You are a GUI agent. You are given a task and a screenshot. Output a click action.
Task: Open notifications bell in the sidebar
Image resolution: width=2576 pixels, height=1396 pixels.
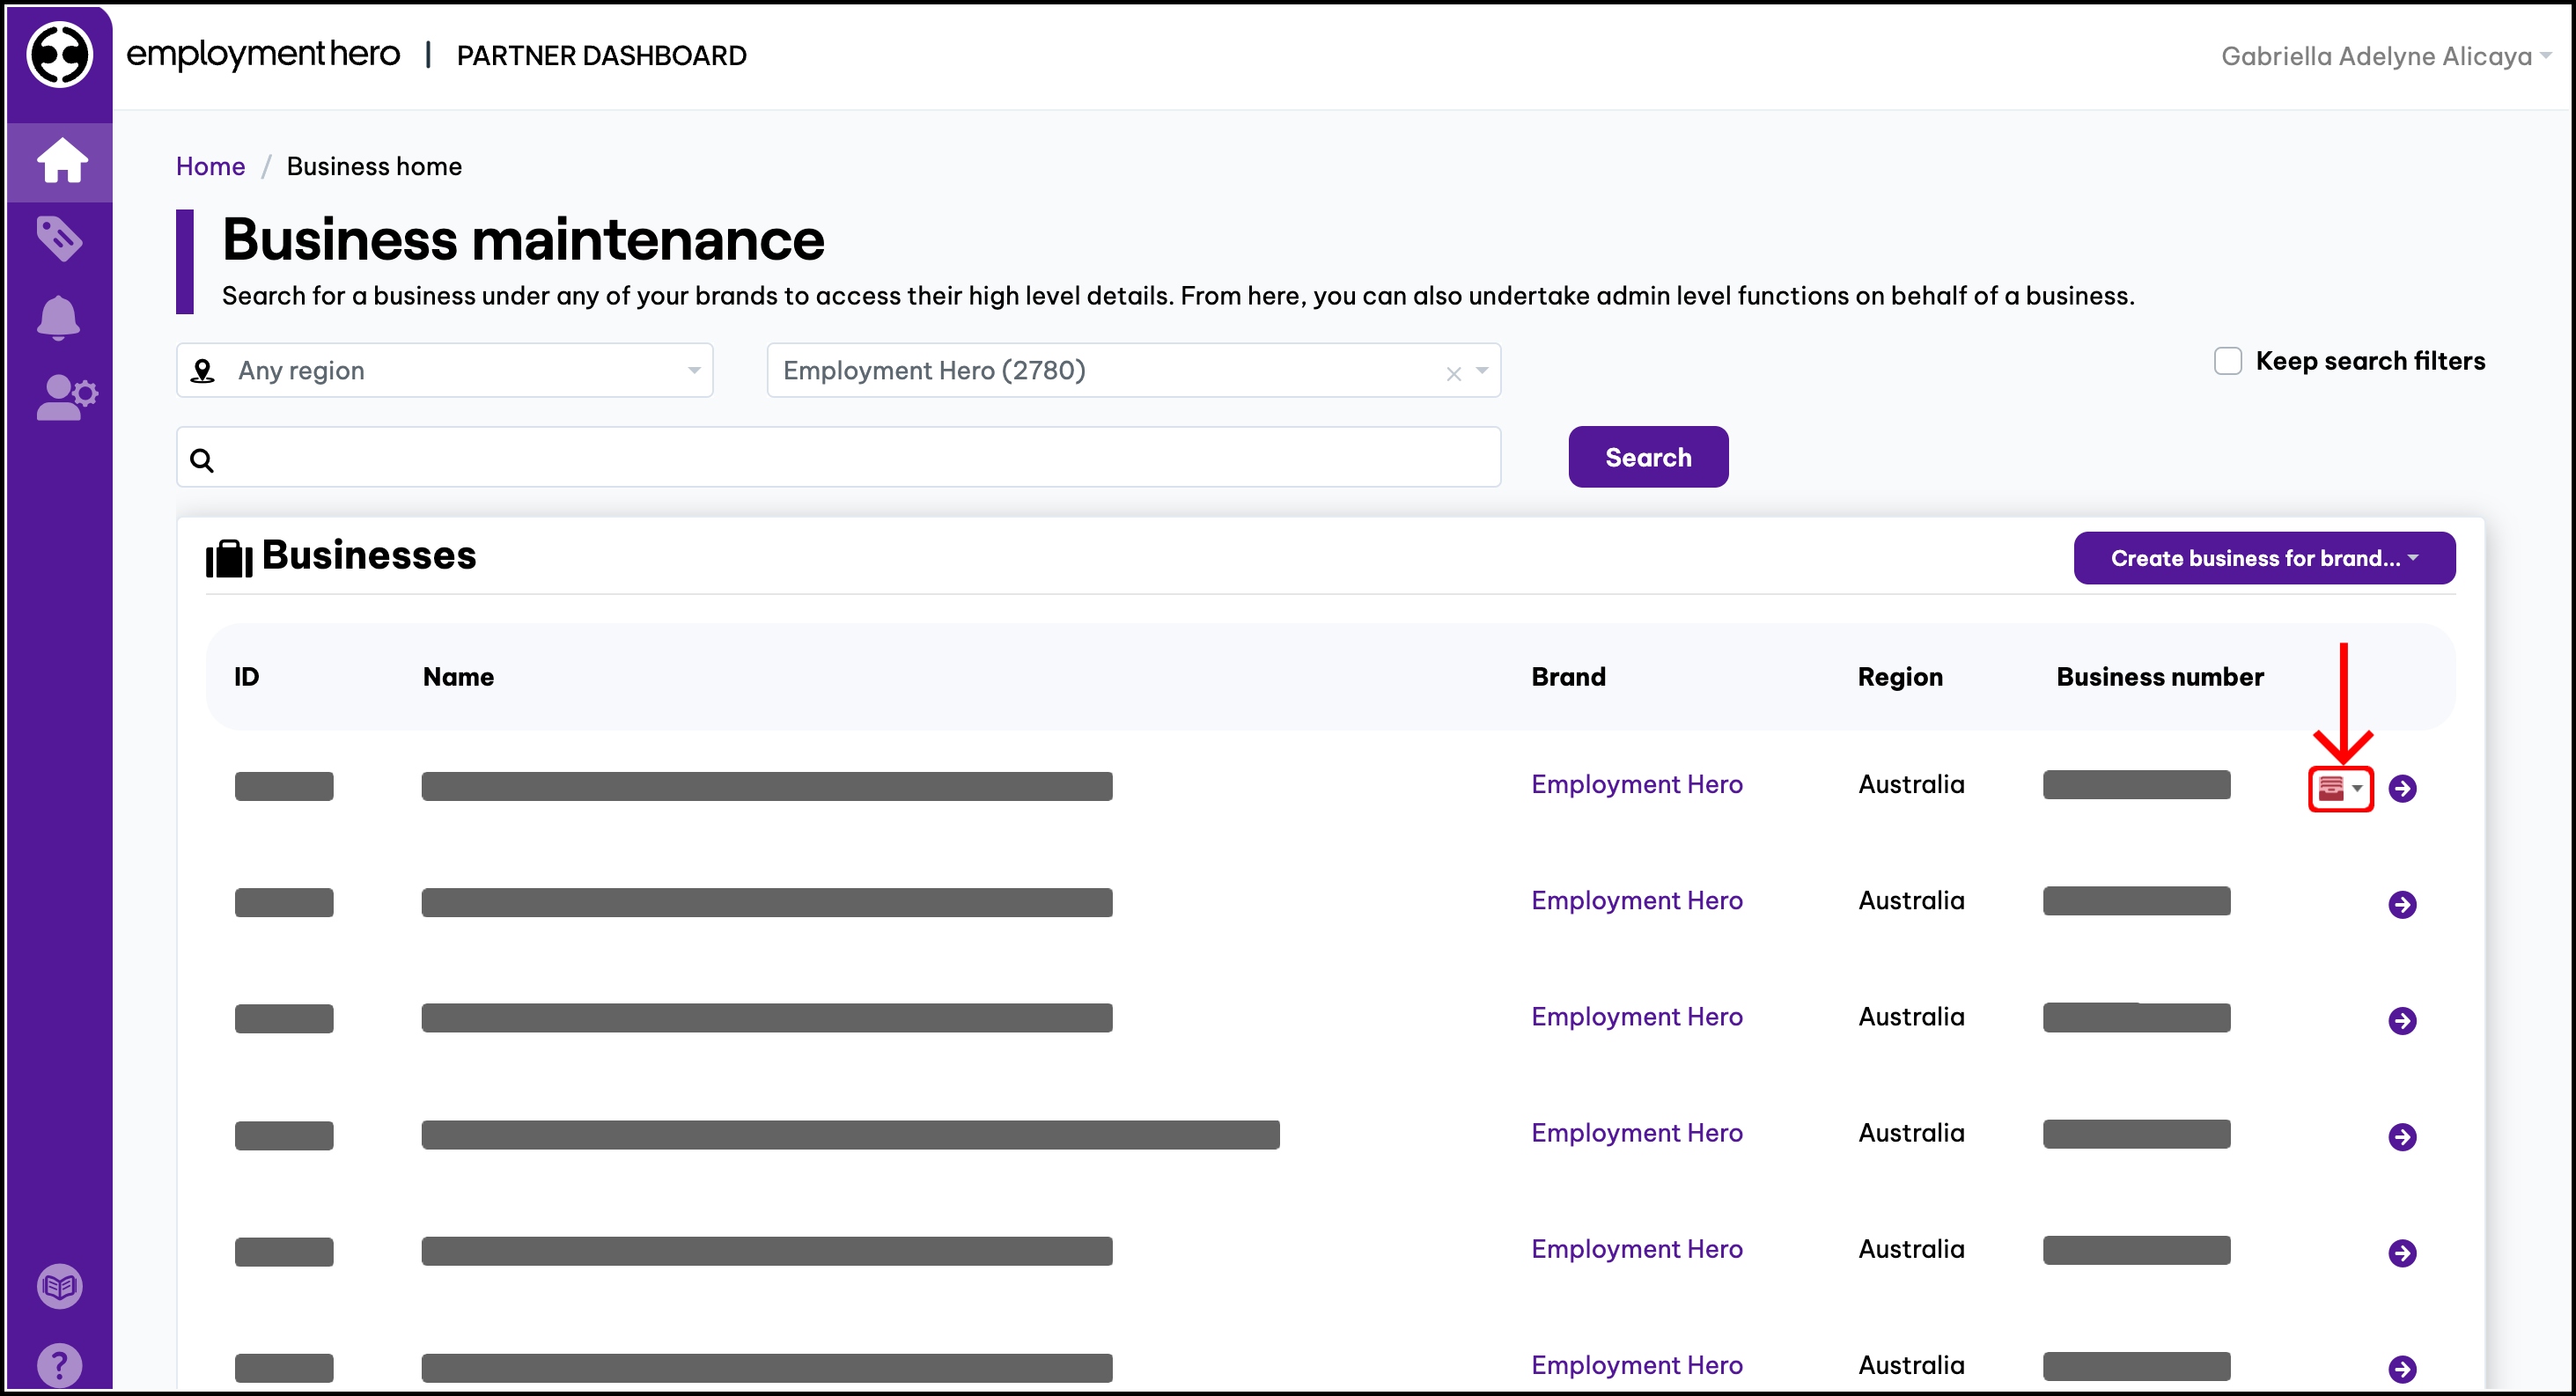(x=59, y=318)
